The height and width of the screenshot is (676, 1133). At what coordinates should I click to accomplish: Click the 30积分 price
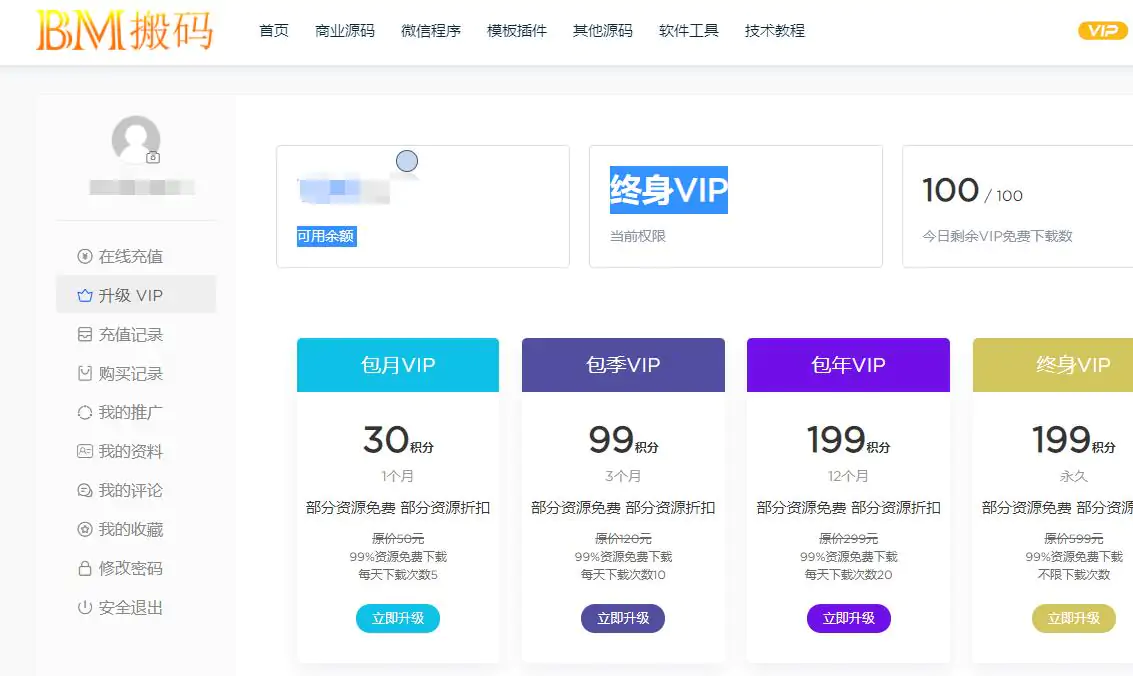tap(397, 440)
